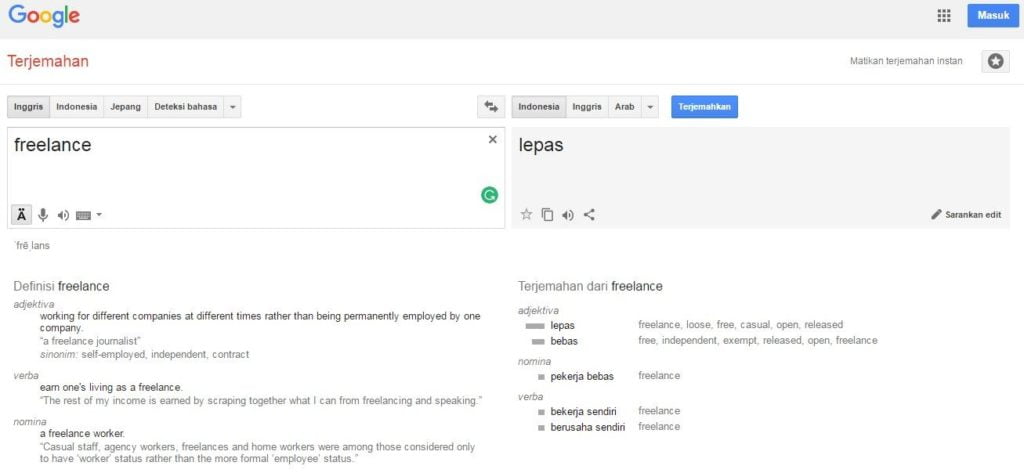The width and height of the screenshot is (1024, 473).
Task: Open the Google logo homepage
Action: pos(44,16)
